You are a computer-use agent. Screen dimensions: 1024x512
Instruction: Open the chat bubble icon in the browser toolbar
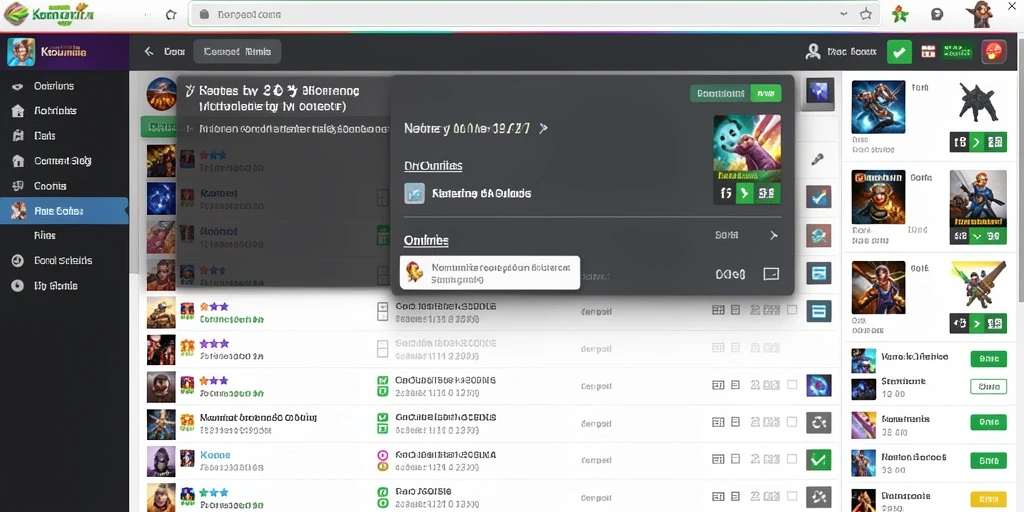936,14
